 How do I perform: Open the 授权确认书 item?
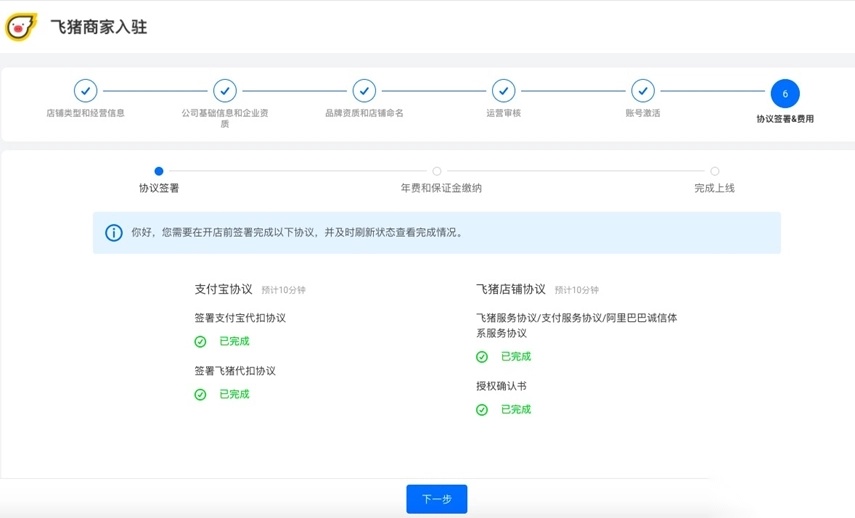point(501,386)
